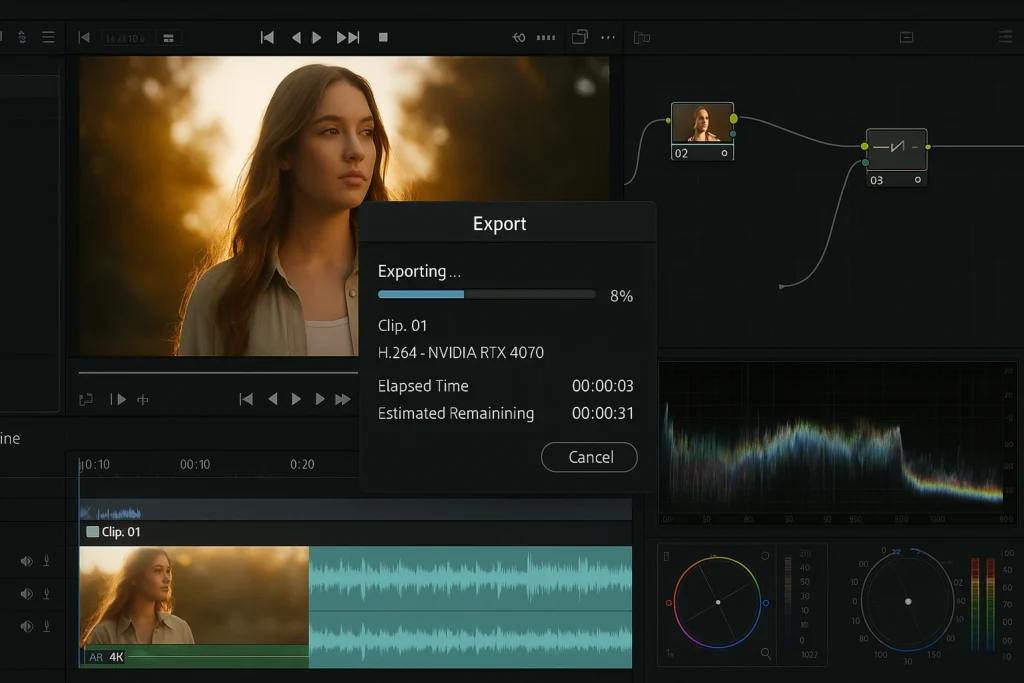The height and width of the screenshot is (683, 1024).
Task: Cancel the ongoing export
Action: 589,457
